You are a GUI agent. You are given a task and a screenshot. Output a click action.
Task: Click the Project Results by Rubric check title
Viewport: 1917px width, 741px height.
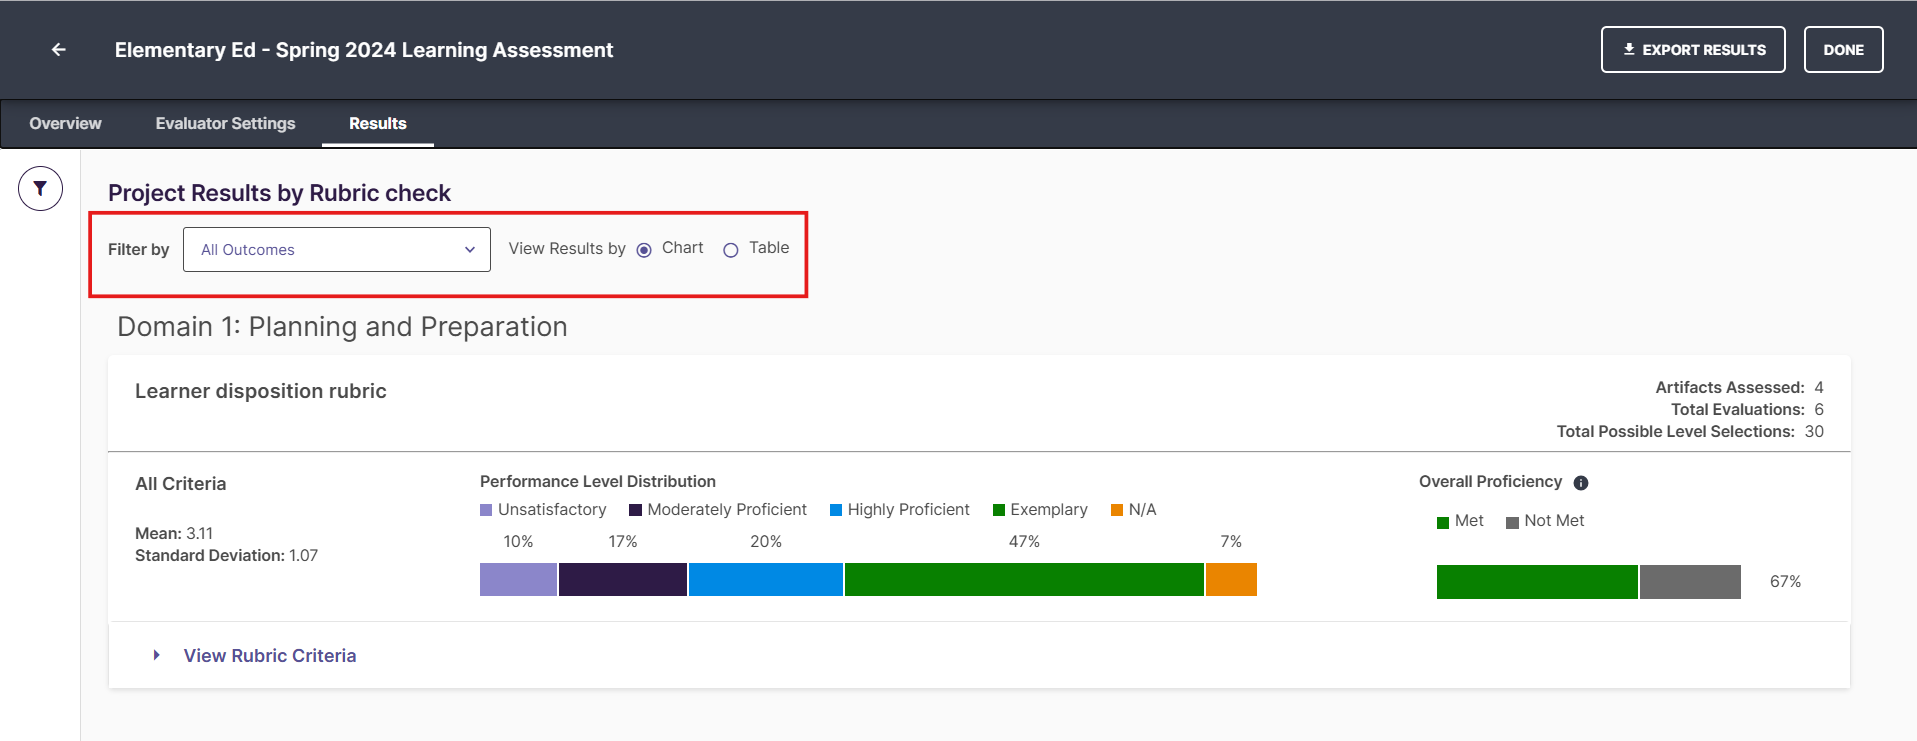pos(279,193)
